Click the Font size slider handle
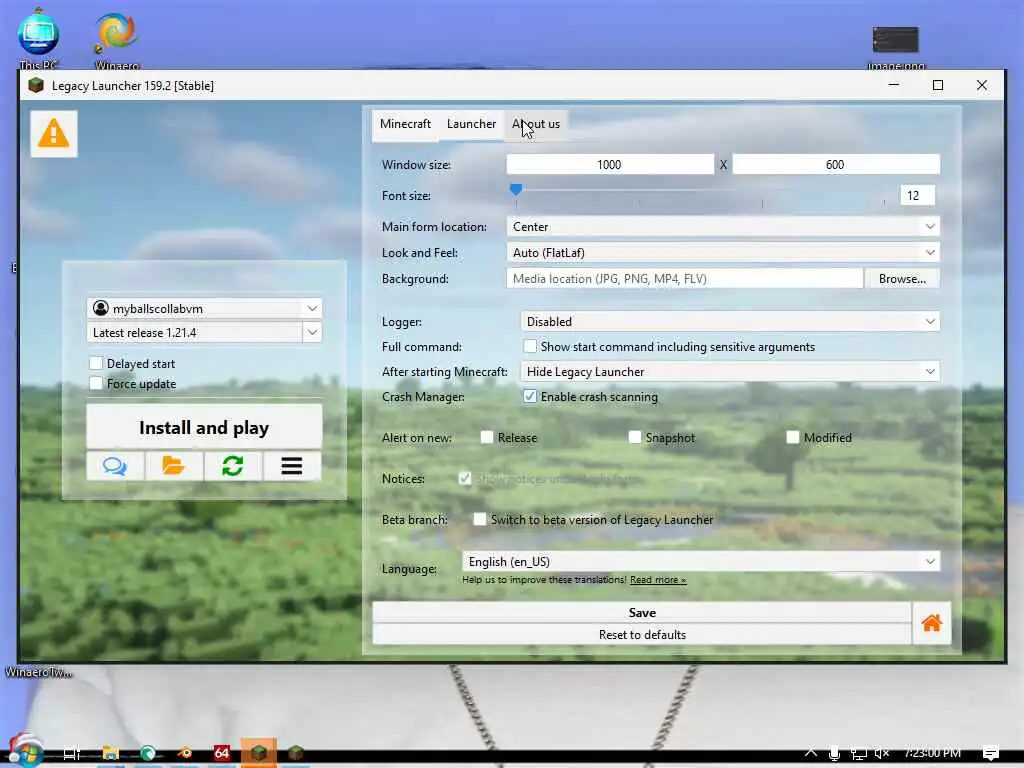The width and height of the screenshot is (1024, 768). [516, 189]
